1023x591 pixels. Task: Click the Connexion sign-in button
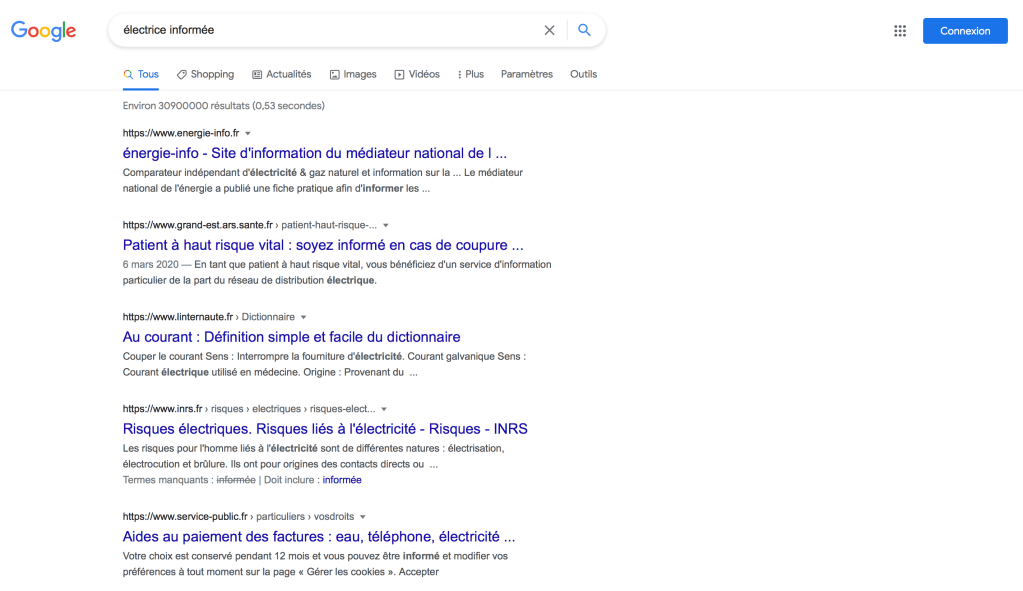965,31
